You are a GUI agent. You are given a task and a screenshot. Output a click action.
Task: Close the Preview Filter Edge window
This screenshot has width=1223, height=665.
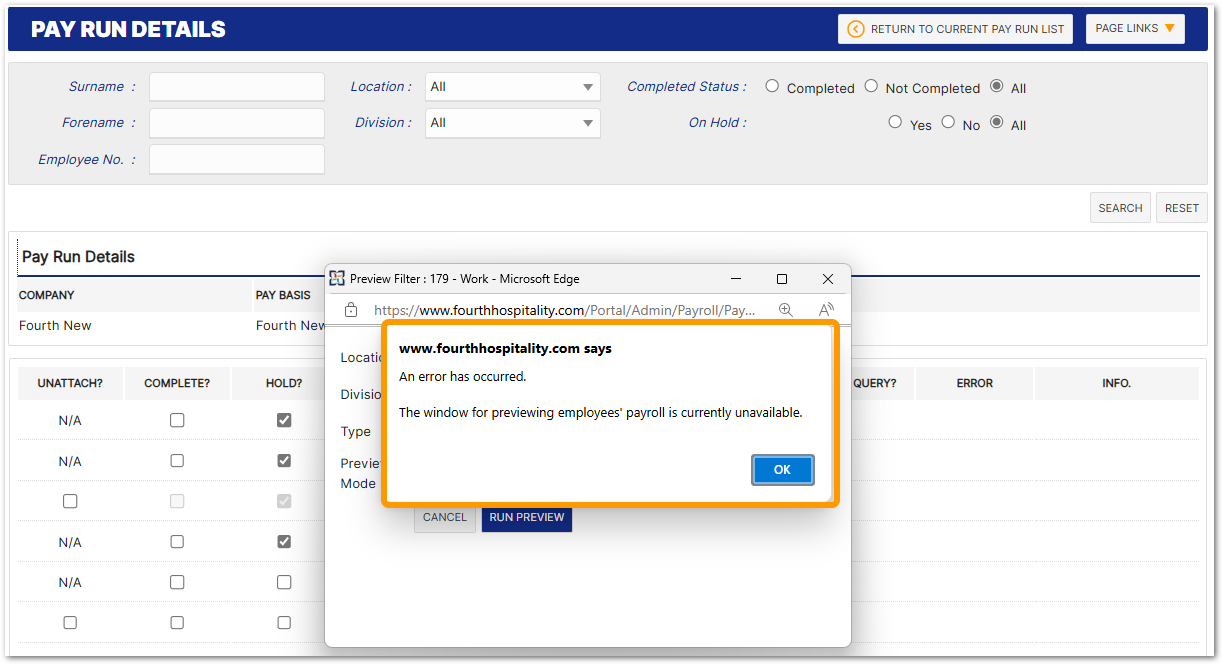828,279
